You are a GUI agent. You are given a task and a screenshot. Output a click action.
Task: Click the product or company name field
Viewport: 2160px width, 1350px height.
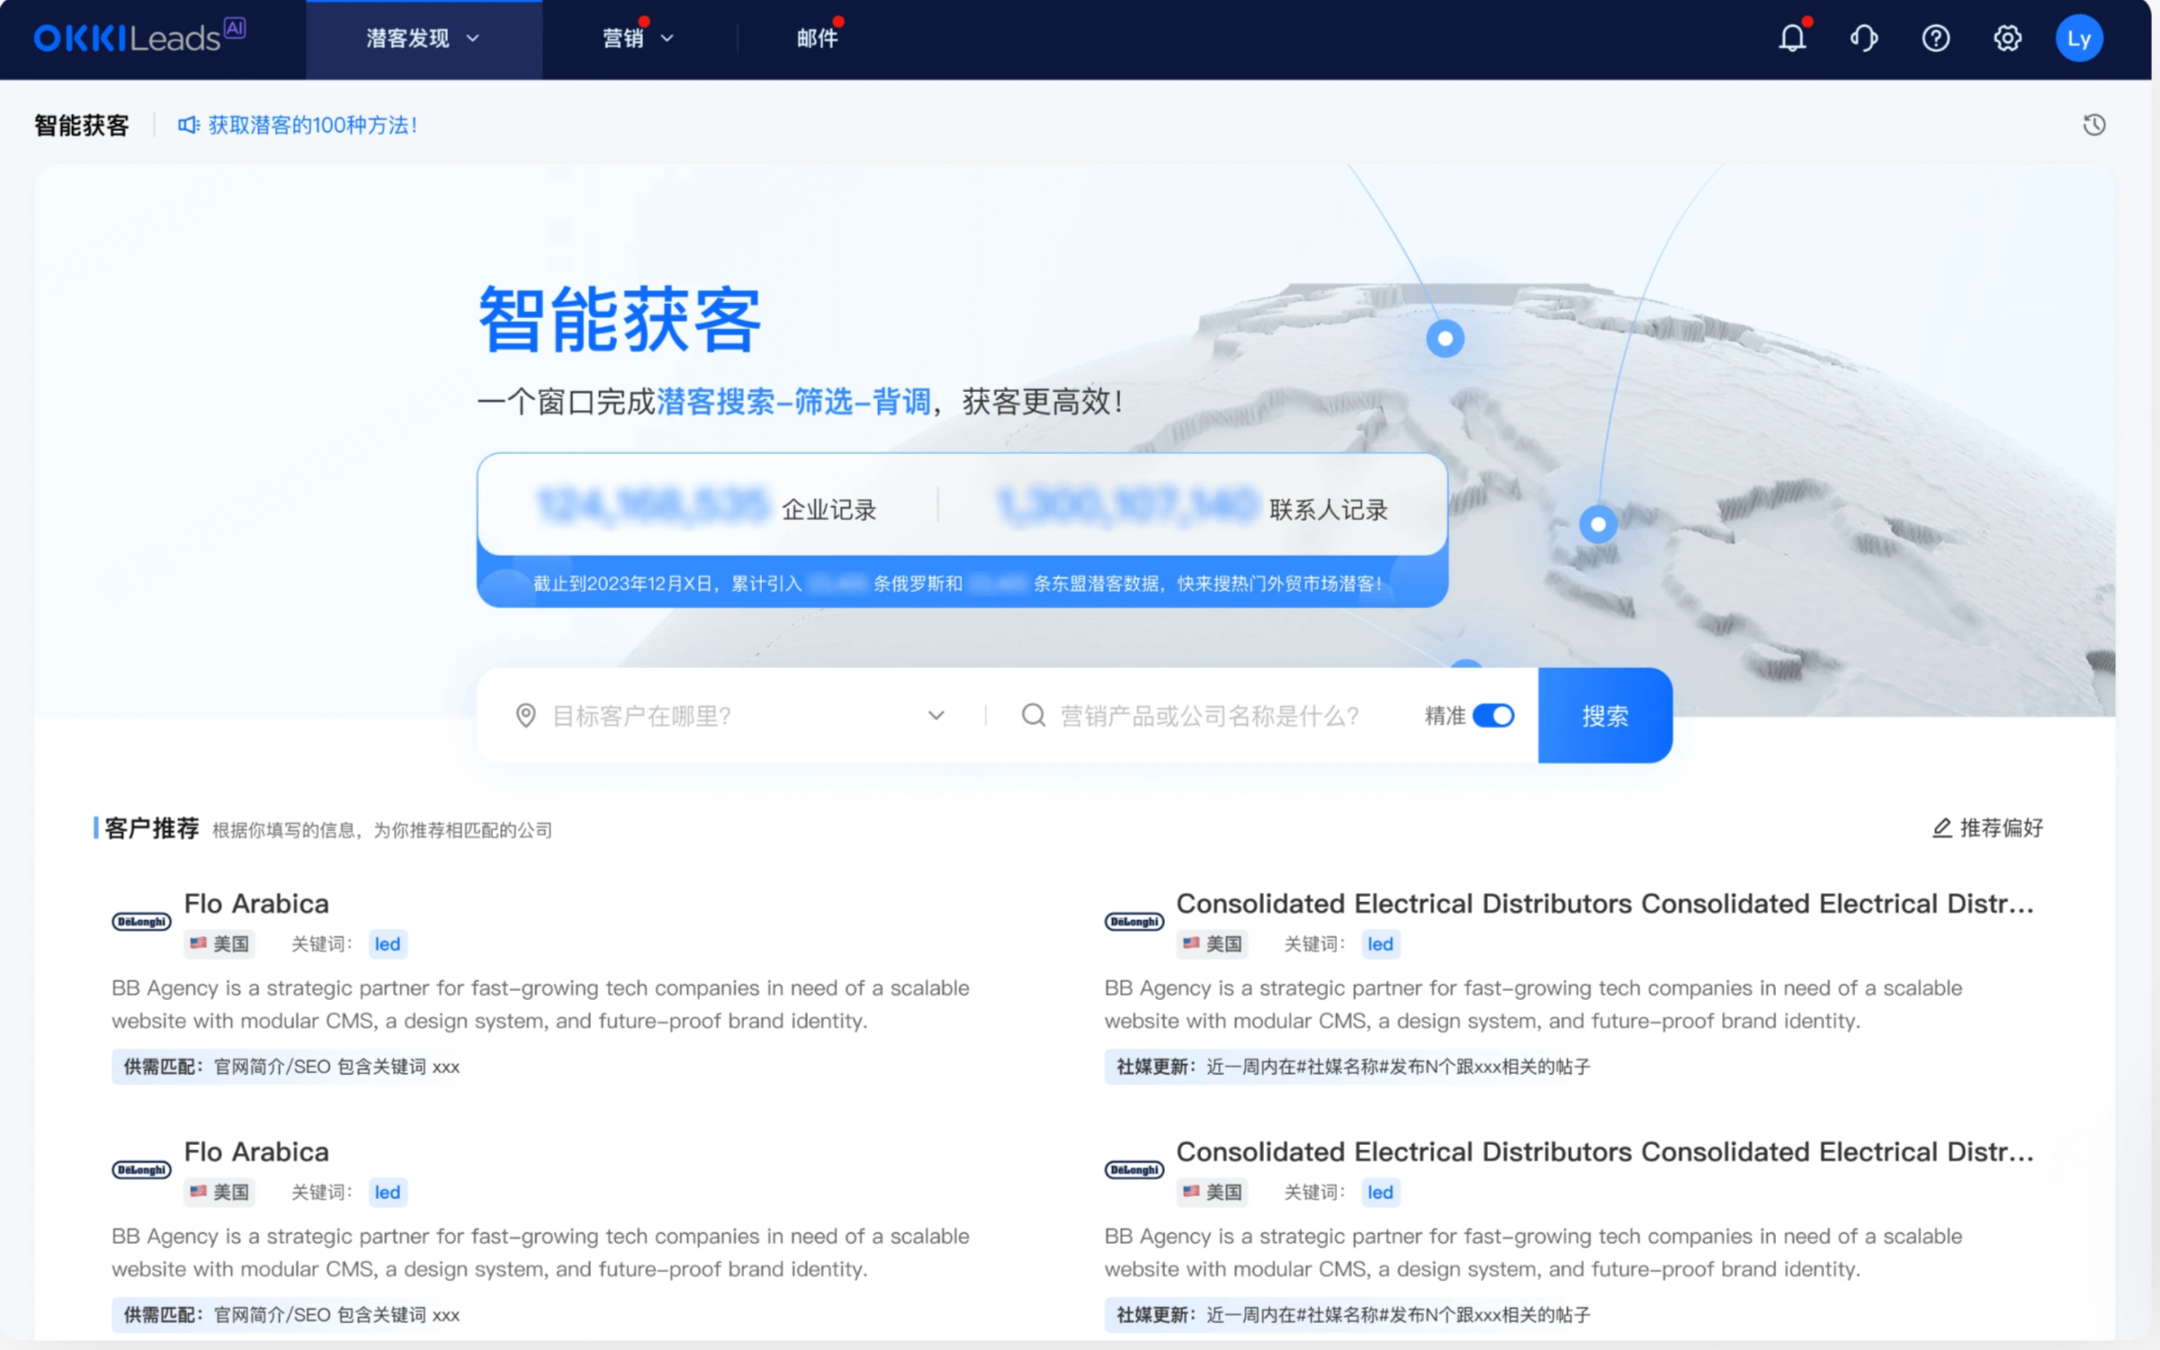pos(1210,716)
